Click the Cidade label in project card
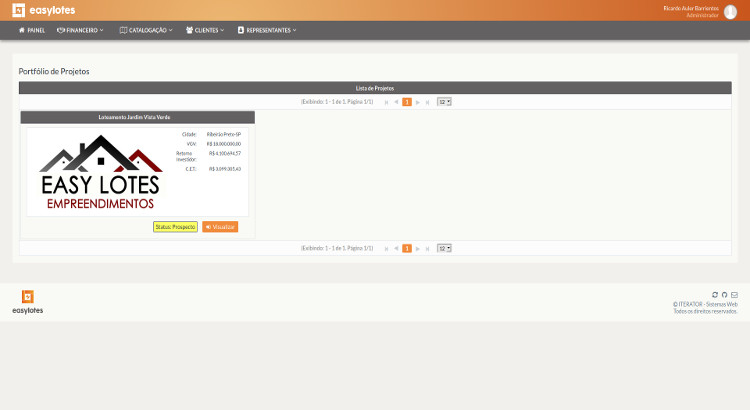 pyautogui.click(x=189, y=134)
